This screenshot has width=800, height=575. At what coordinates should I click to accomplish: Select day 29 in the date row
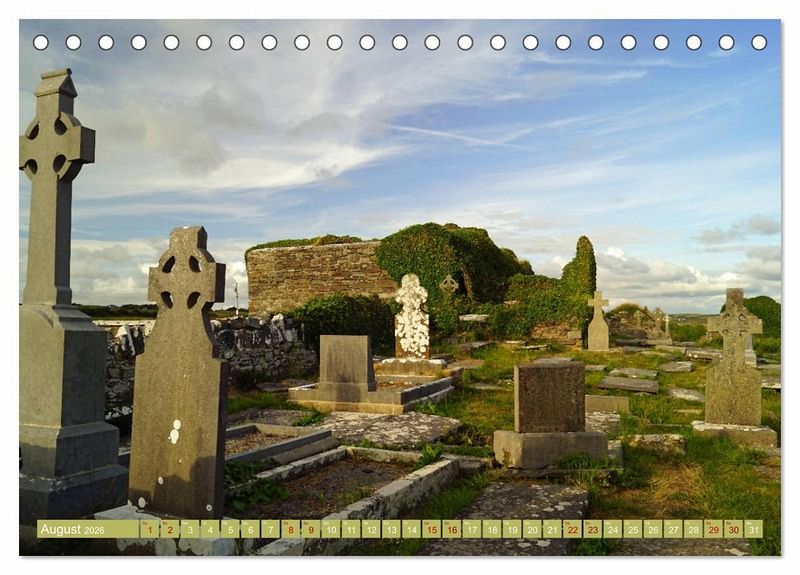coord(713,530)
